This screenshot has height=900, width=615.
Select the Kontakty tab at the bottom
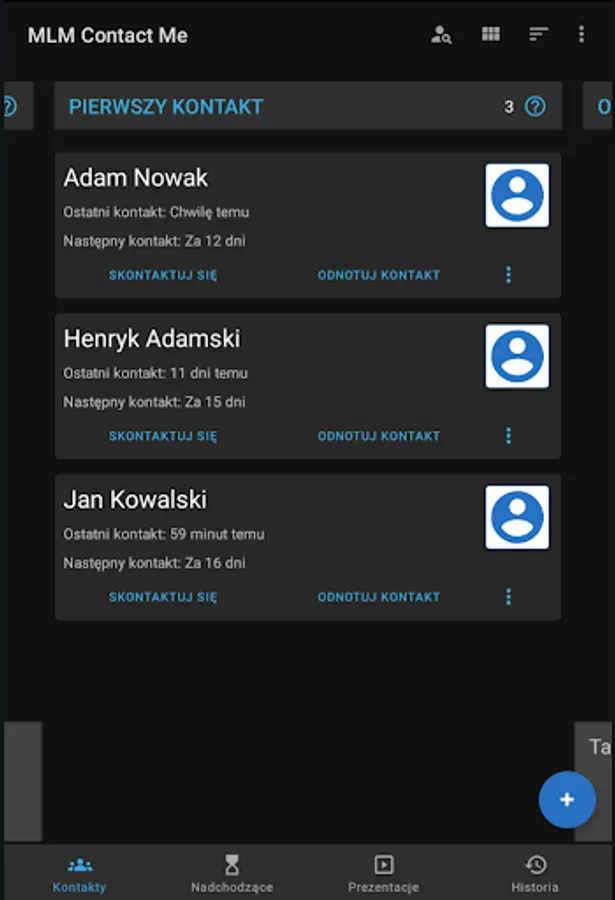(79, 870)
